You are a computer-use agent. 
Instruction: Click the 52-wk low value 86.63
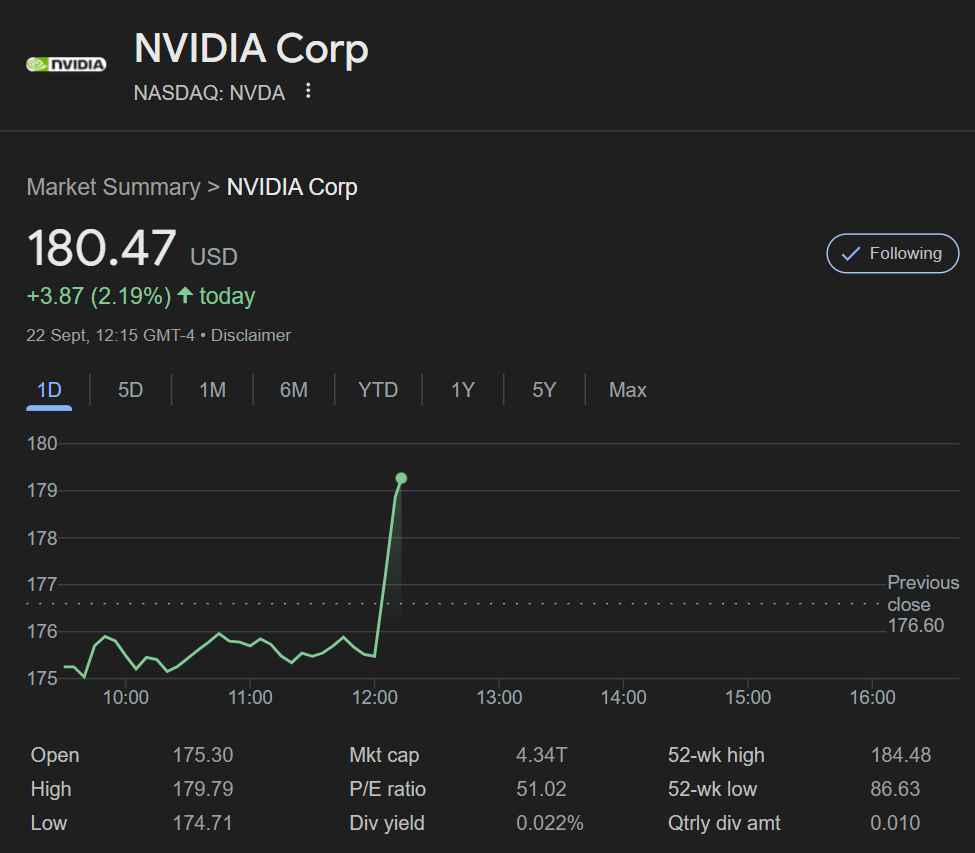[895, 789]
